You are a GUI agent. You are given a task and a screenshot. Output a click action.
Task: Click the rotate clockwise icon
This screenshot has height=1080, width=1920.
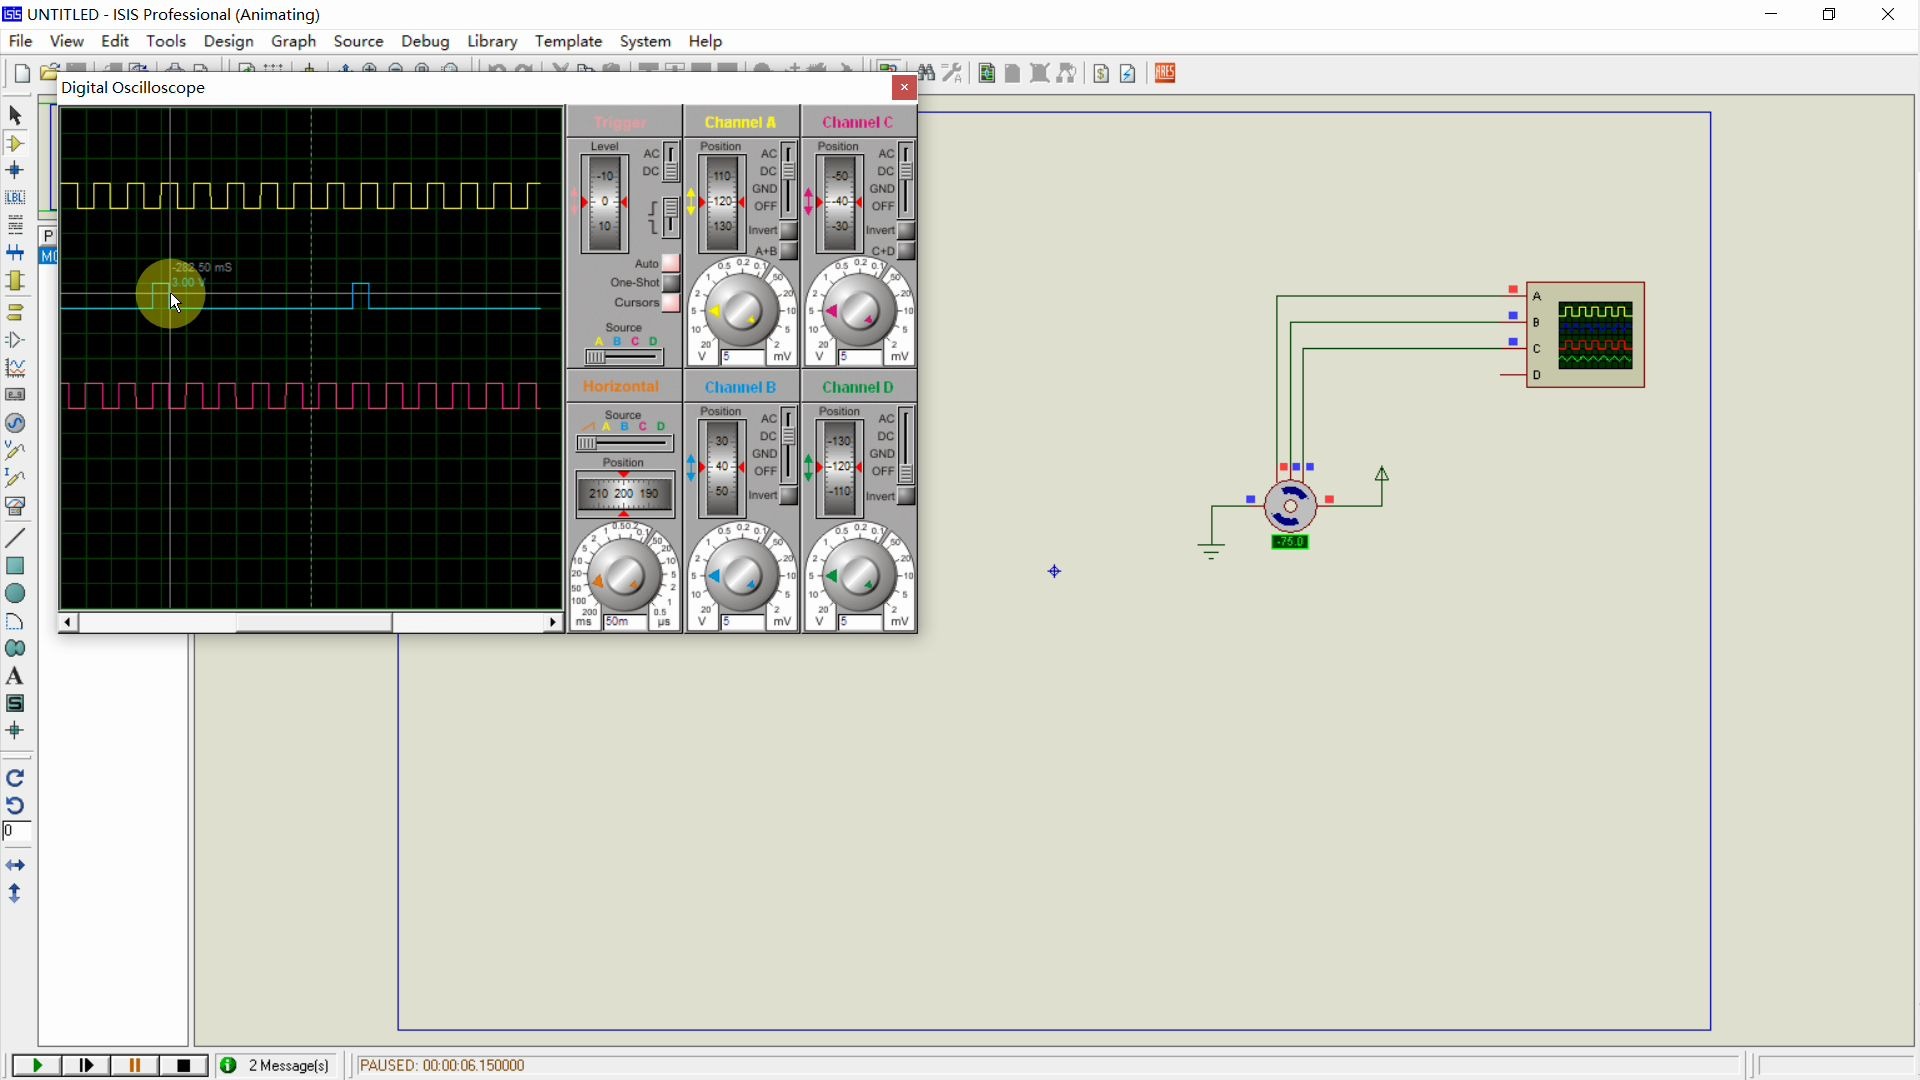[x=15, y=779]
